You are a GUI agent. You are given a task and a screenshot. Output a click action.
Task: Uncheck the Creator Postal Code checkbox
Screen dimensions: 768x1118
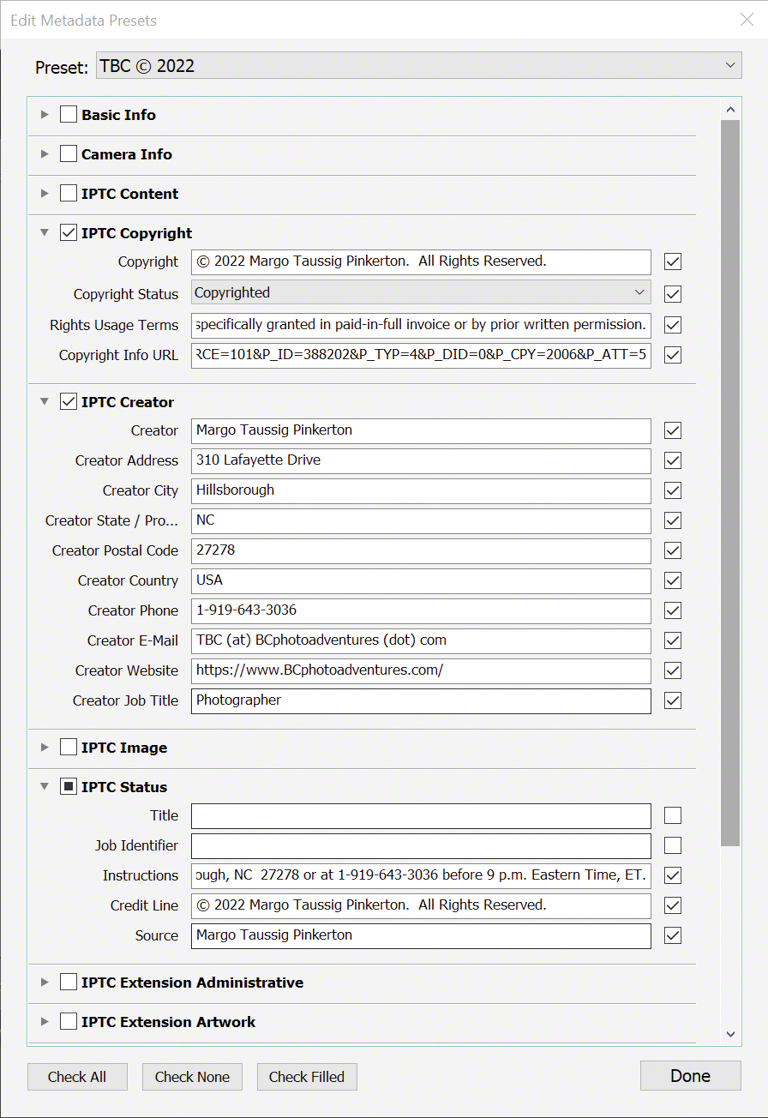(x=672, y=550)
